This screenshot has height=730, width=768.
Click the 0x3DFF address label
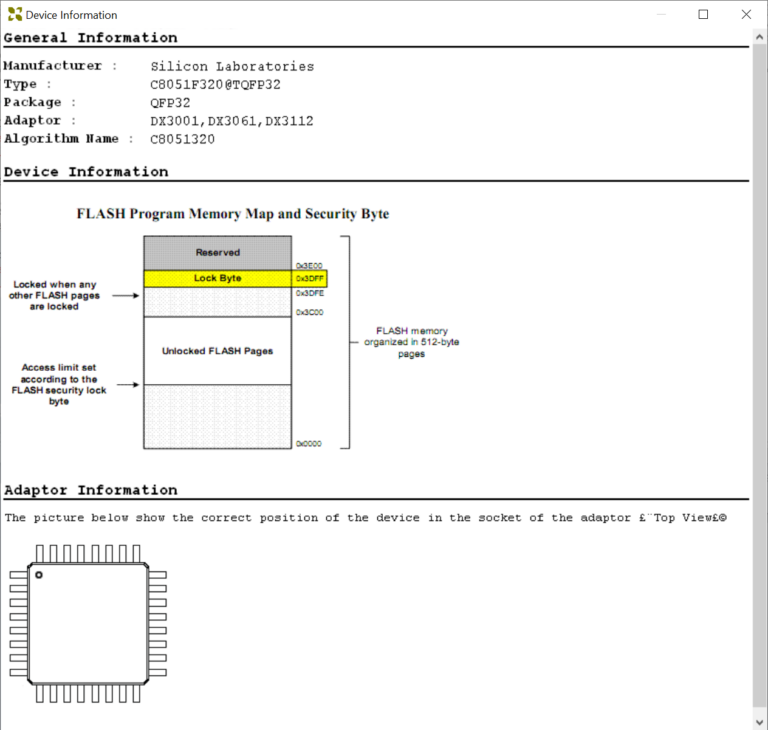[309, 279]
